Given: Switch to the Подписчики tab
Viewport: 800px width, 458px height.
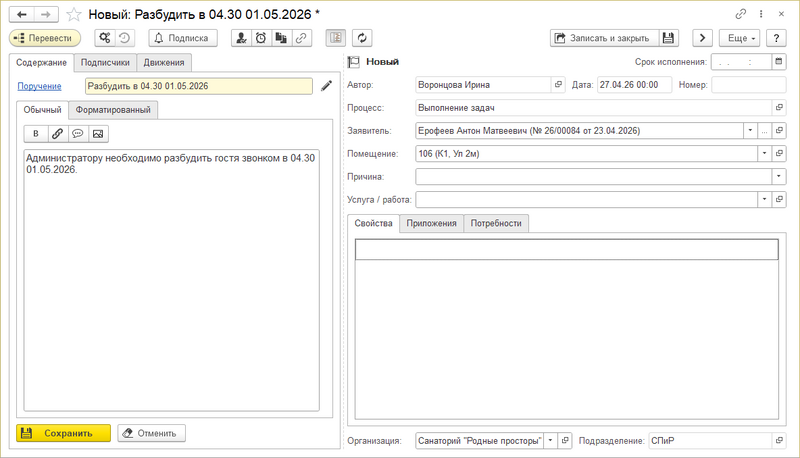Looking at the screenshot, I should (x=105, y=63).
